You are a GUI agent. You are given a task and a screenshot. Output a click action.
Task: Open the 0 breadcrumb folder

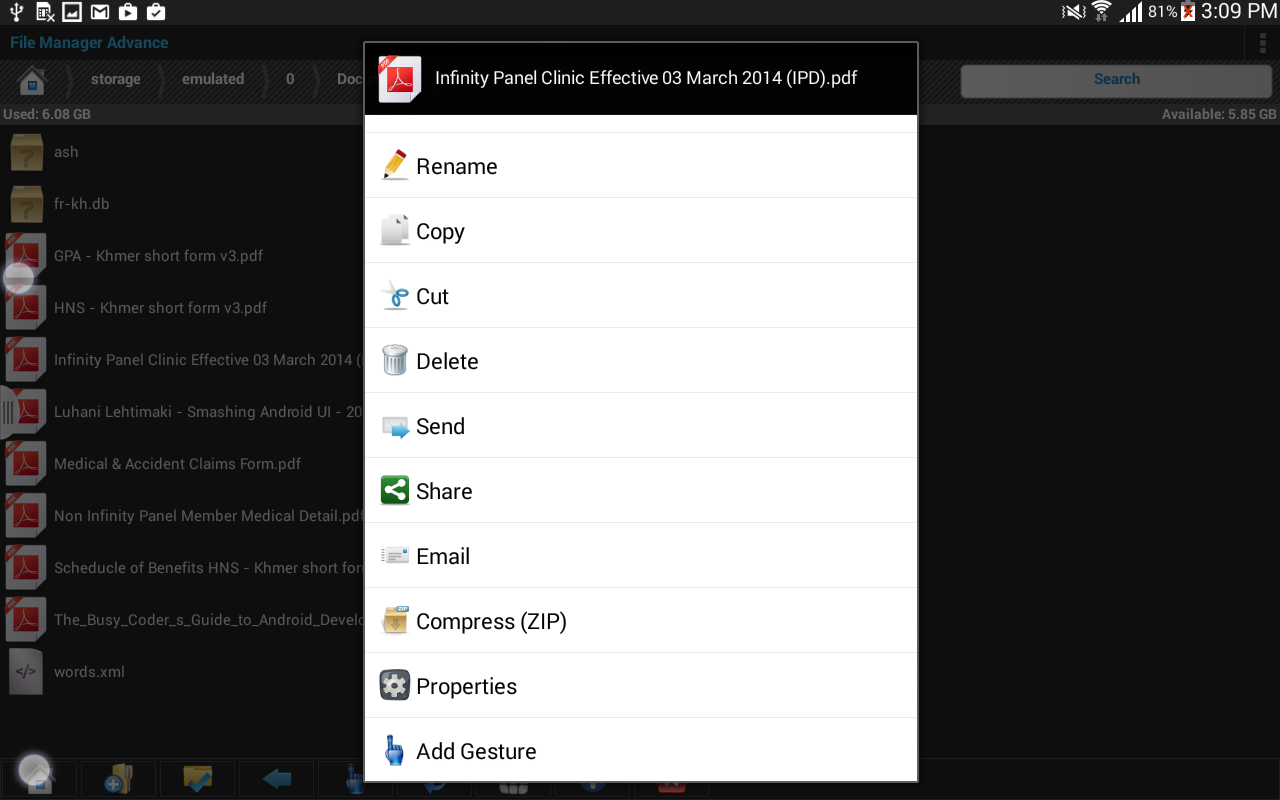290,80
